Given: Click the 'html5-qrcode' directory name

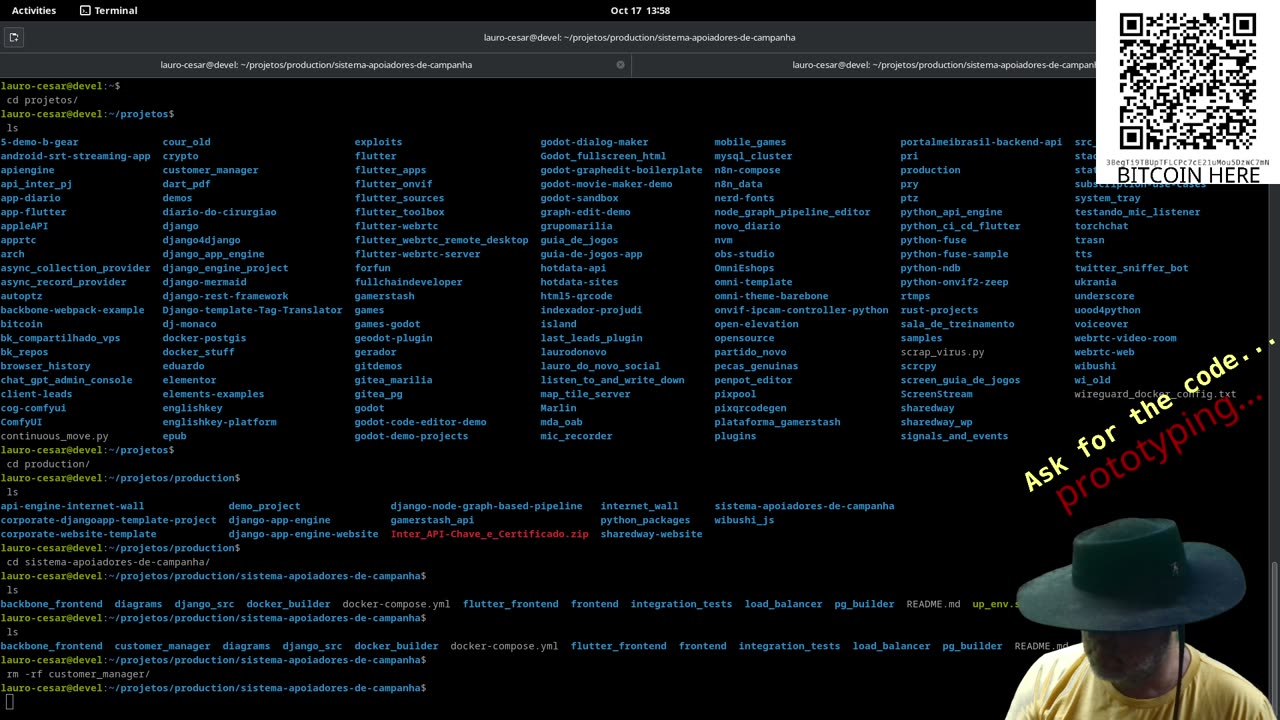Looking at the screenshot, I should (x=576, y=296).
